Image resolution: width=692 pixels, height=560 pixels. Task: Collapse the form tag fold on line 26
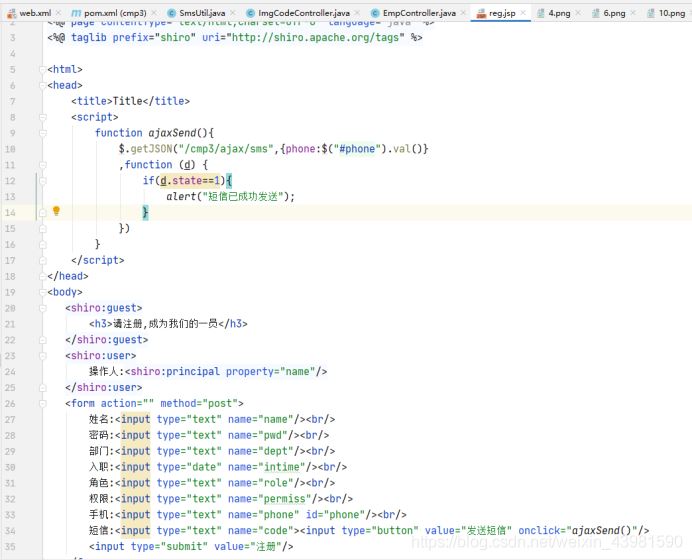pyautogui.click(x=43, y=403)
